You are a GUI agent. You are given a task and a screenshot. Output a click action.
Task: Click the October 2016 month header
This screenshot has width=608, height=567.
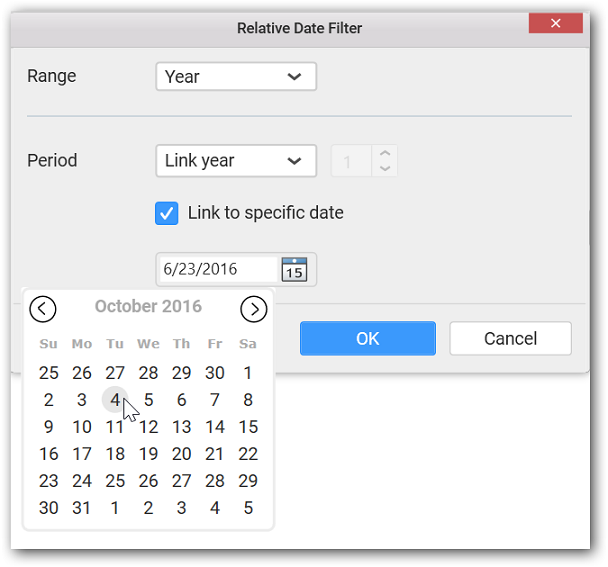[x=149, y=306]
